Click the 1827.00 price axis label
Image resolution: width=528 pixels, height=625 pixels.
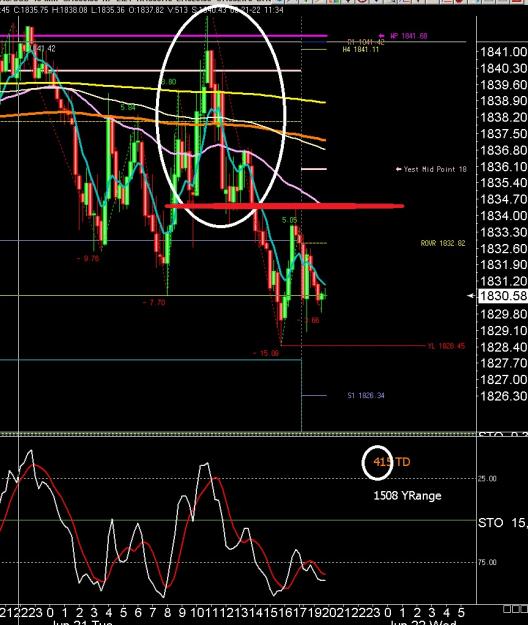pyautogui.click(x=504, y=379)
